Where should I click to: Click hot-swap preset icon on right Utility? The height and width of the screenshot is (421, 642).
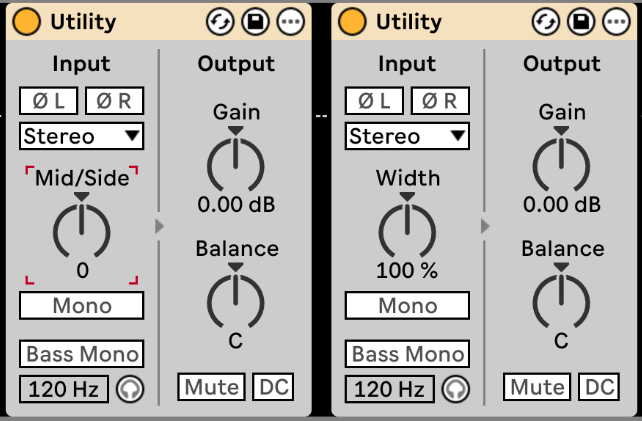click(545, 21)
